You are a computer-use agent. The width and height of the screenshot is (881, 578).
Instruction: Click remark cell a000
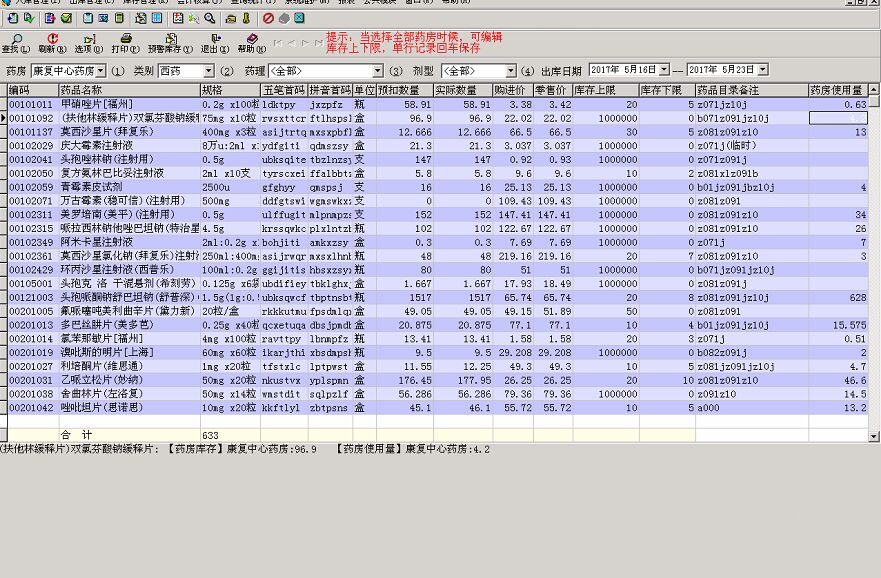752,408
